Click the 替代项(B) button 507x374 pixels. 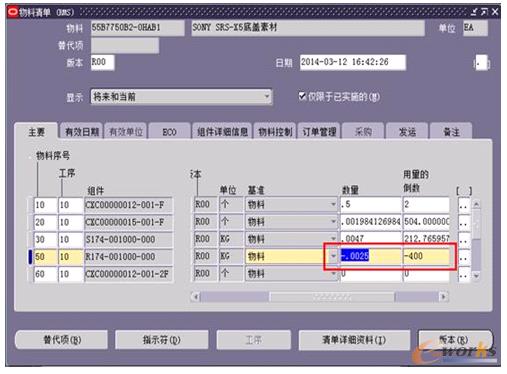62,340
